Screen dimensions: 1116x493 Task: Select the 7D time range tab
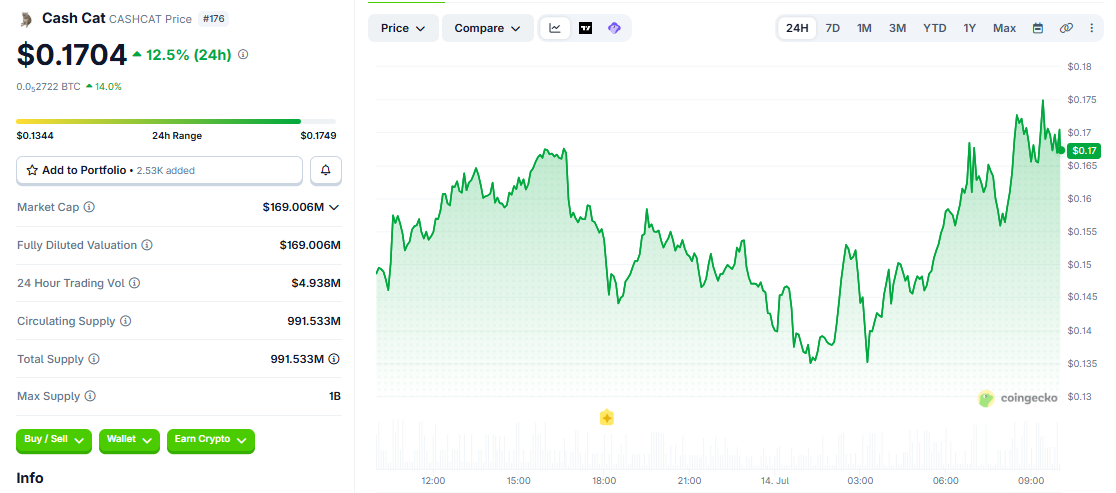832,28
